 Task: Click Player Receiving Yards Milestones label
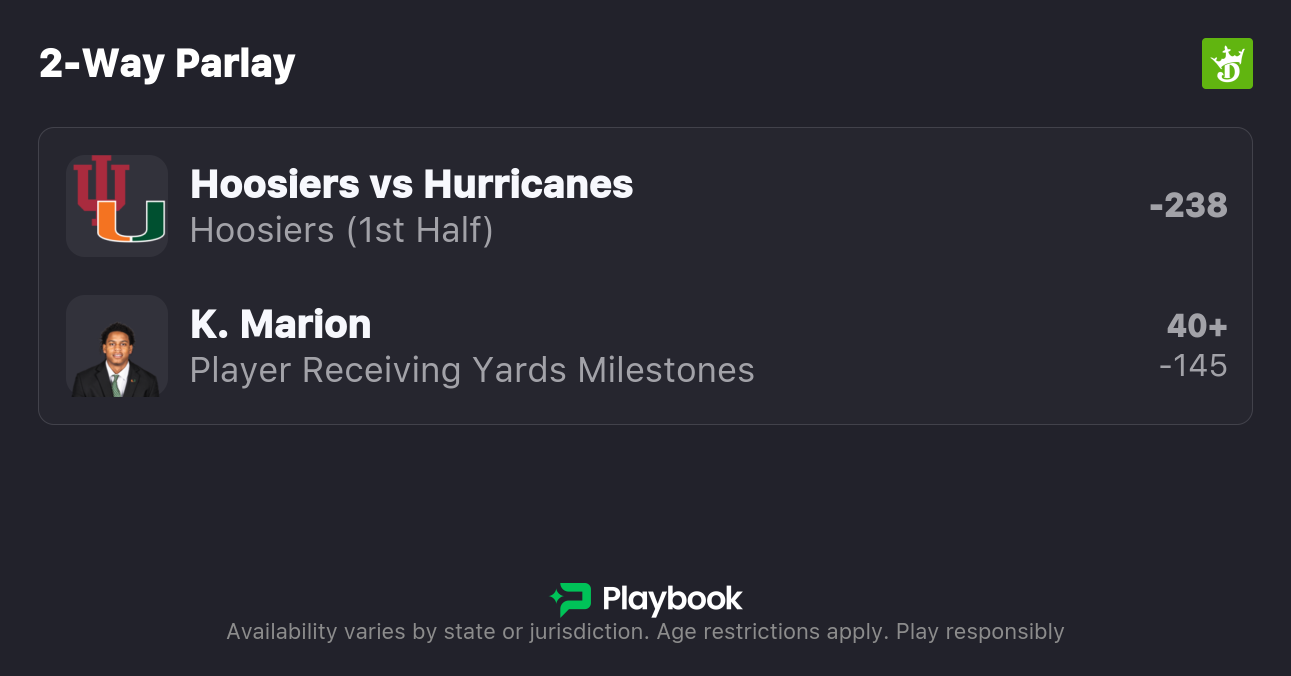(472, 370)
